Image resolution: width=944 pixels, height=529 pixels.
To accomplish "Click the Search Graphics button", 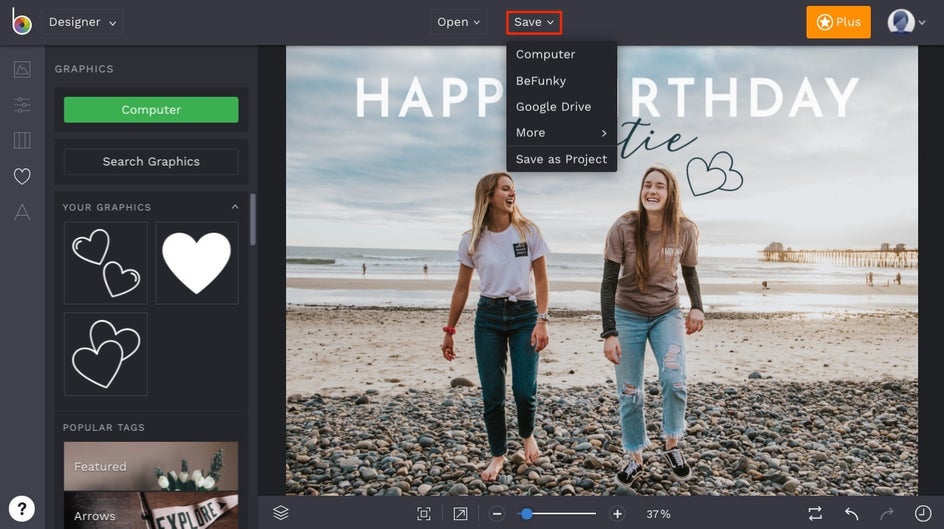I will 151,161.
